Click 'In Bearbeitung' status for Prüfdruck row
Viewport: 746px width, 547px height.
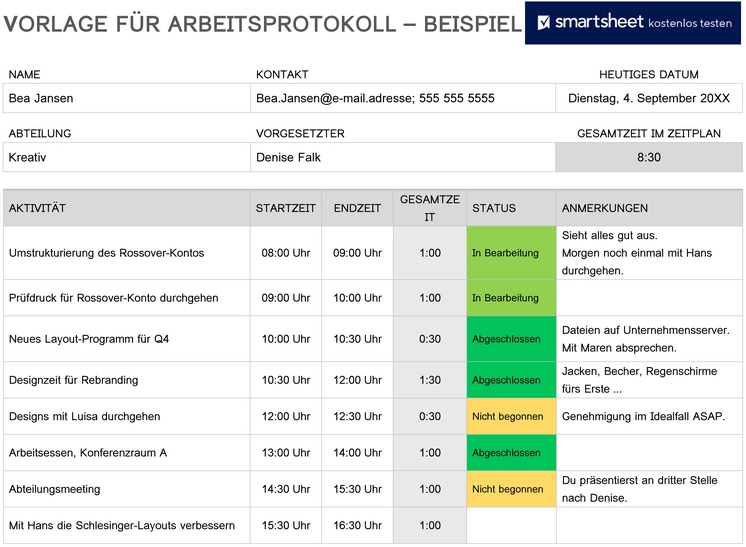point(511,298)
